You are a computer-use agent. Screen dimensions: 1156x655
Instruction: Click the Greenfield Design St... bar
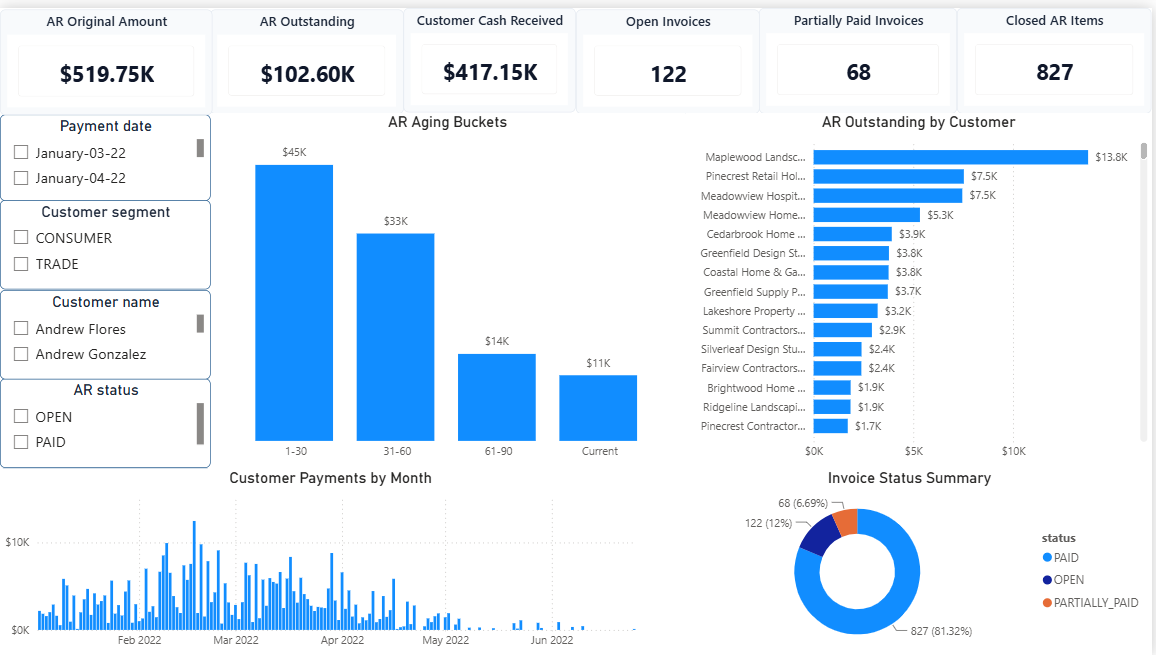pos(851,253)
